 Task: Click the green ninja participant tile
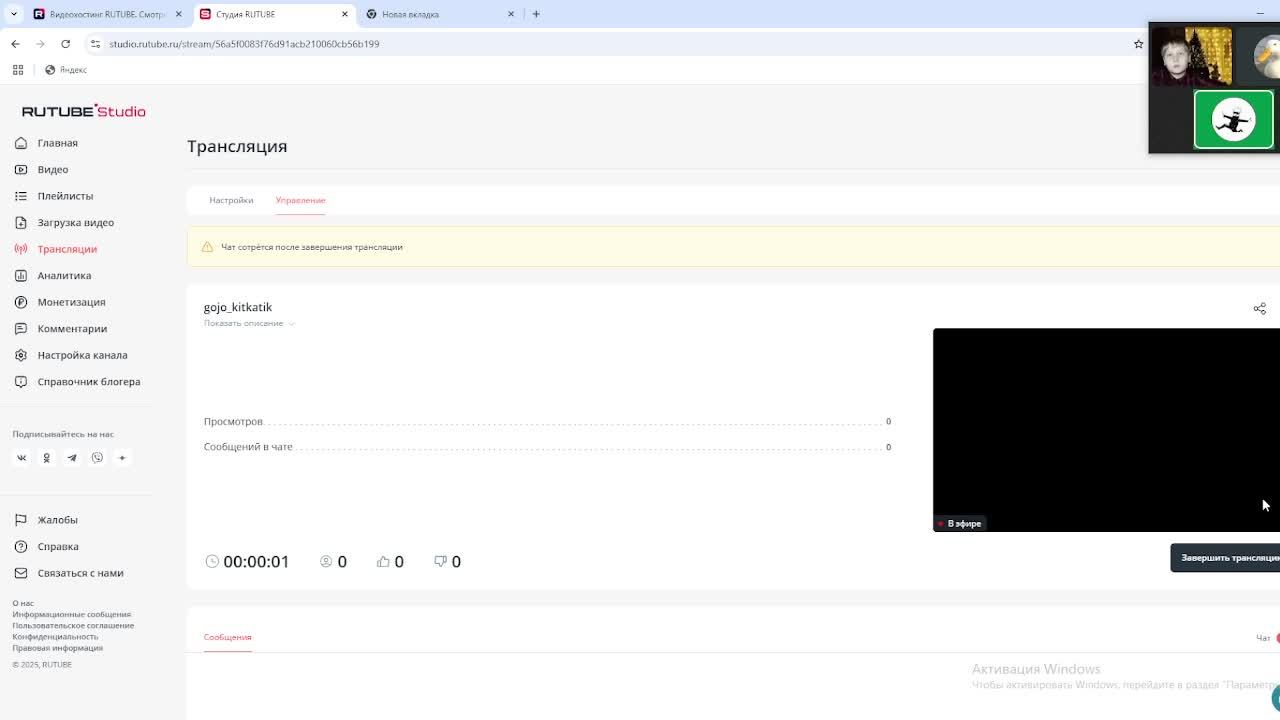coord(1234,119)
